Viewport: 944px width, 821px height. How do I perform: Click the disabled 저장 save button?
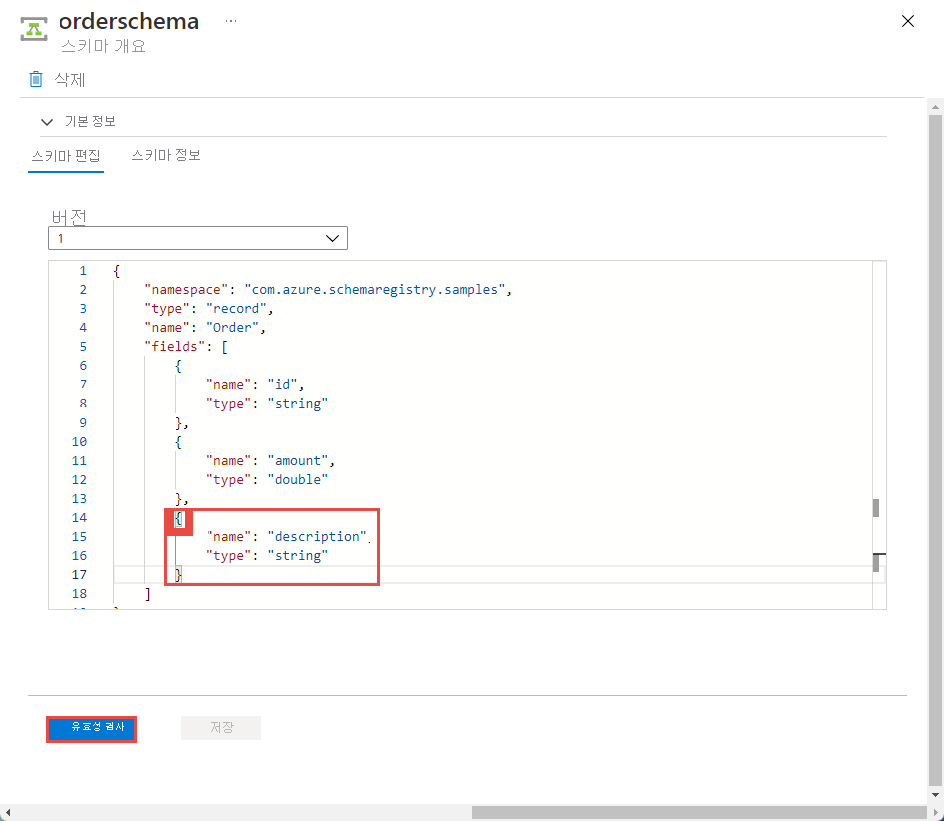pyautogui.click(x=221, y=728)
